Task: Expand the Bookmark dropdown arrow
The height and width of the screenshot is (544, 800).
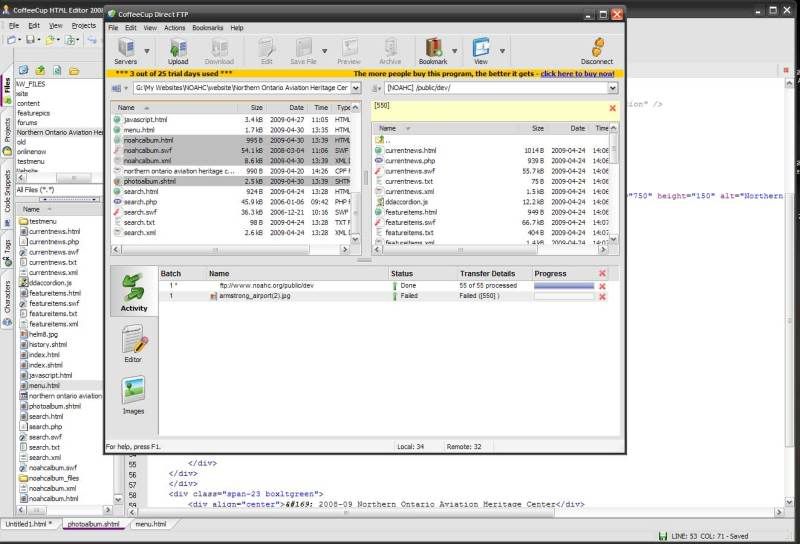Action: coord(455,51)
